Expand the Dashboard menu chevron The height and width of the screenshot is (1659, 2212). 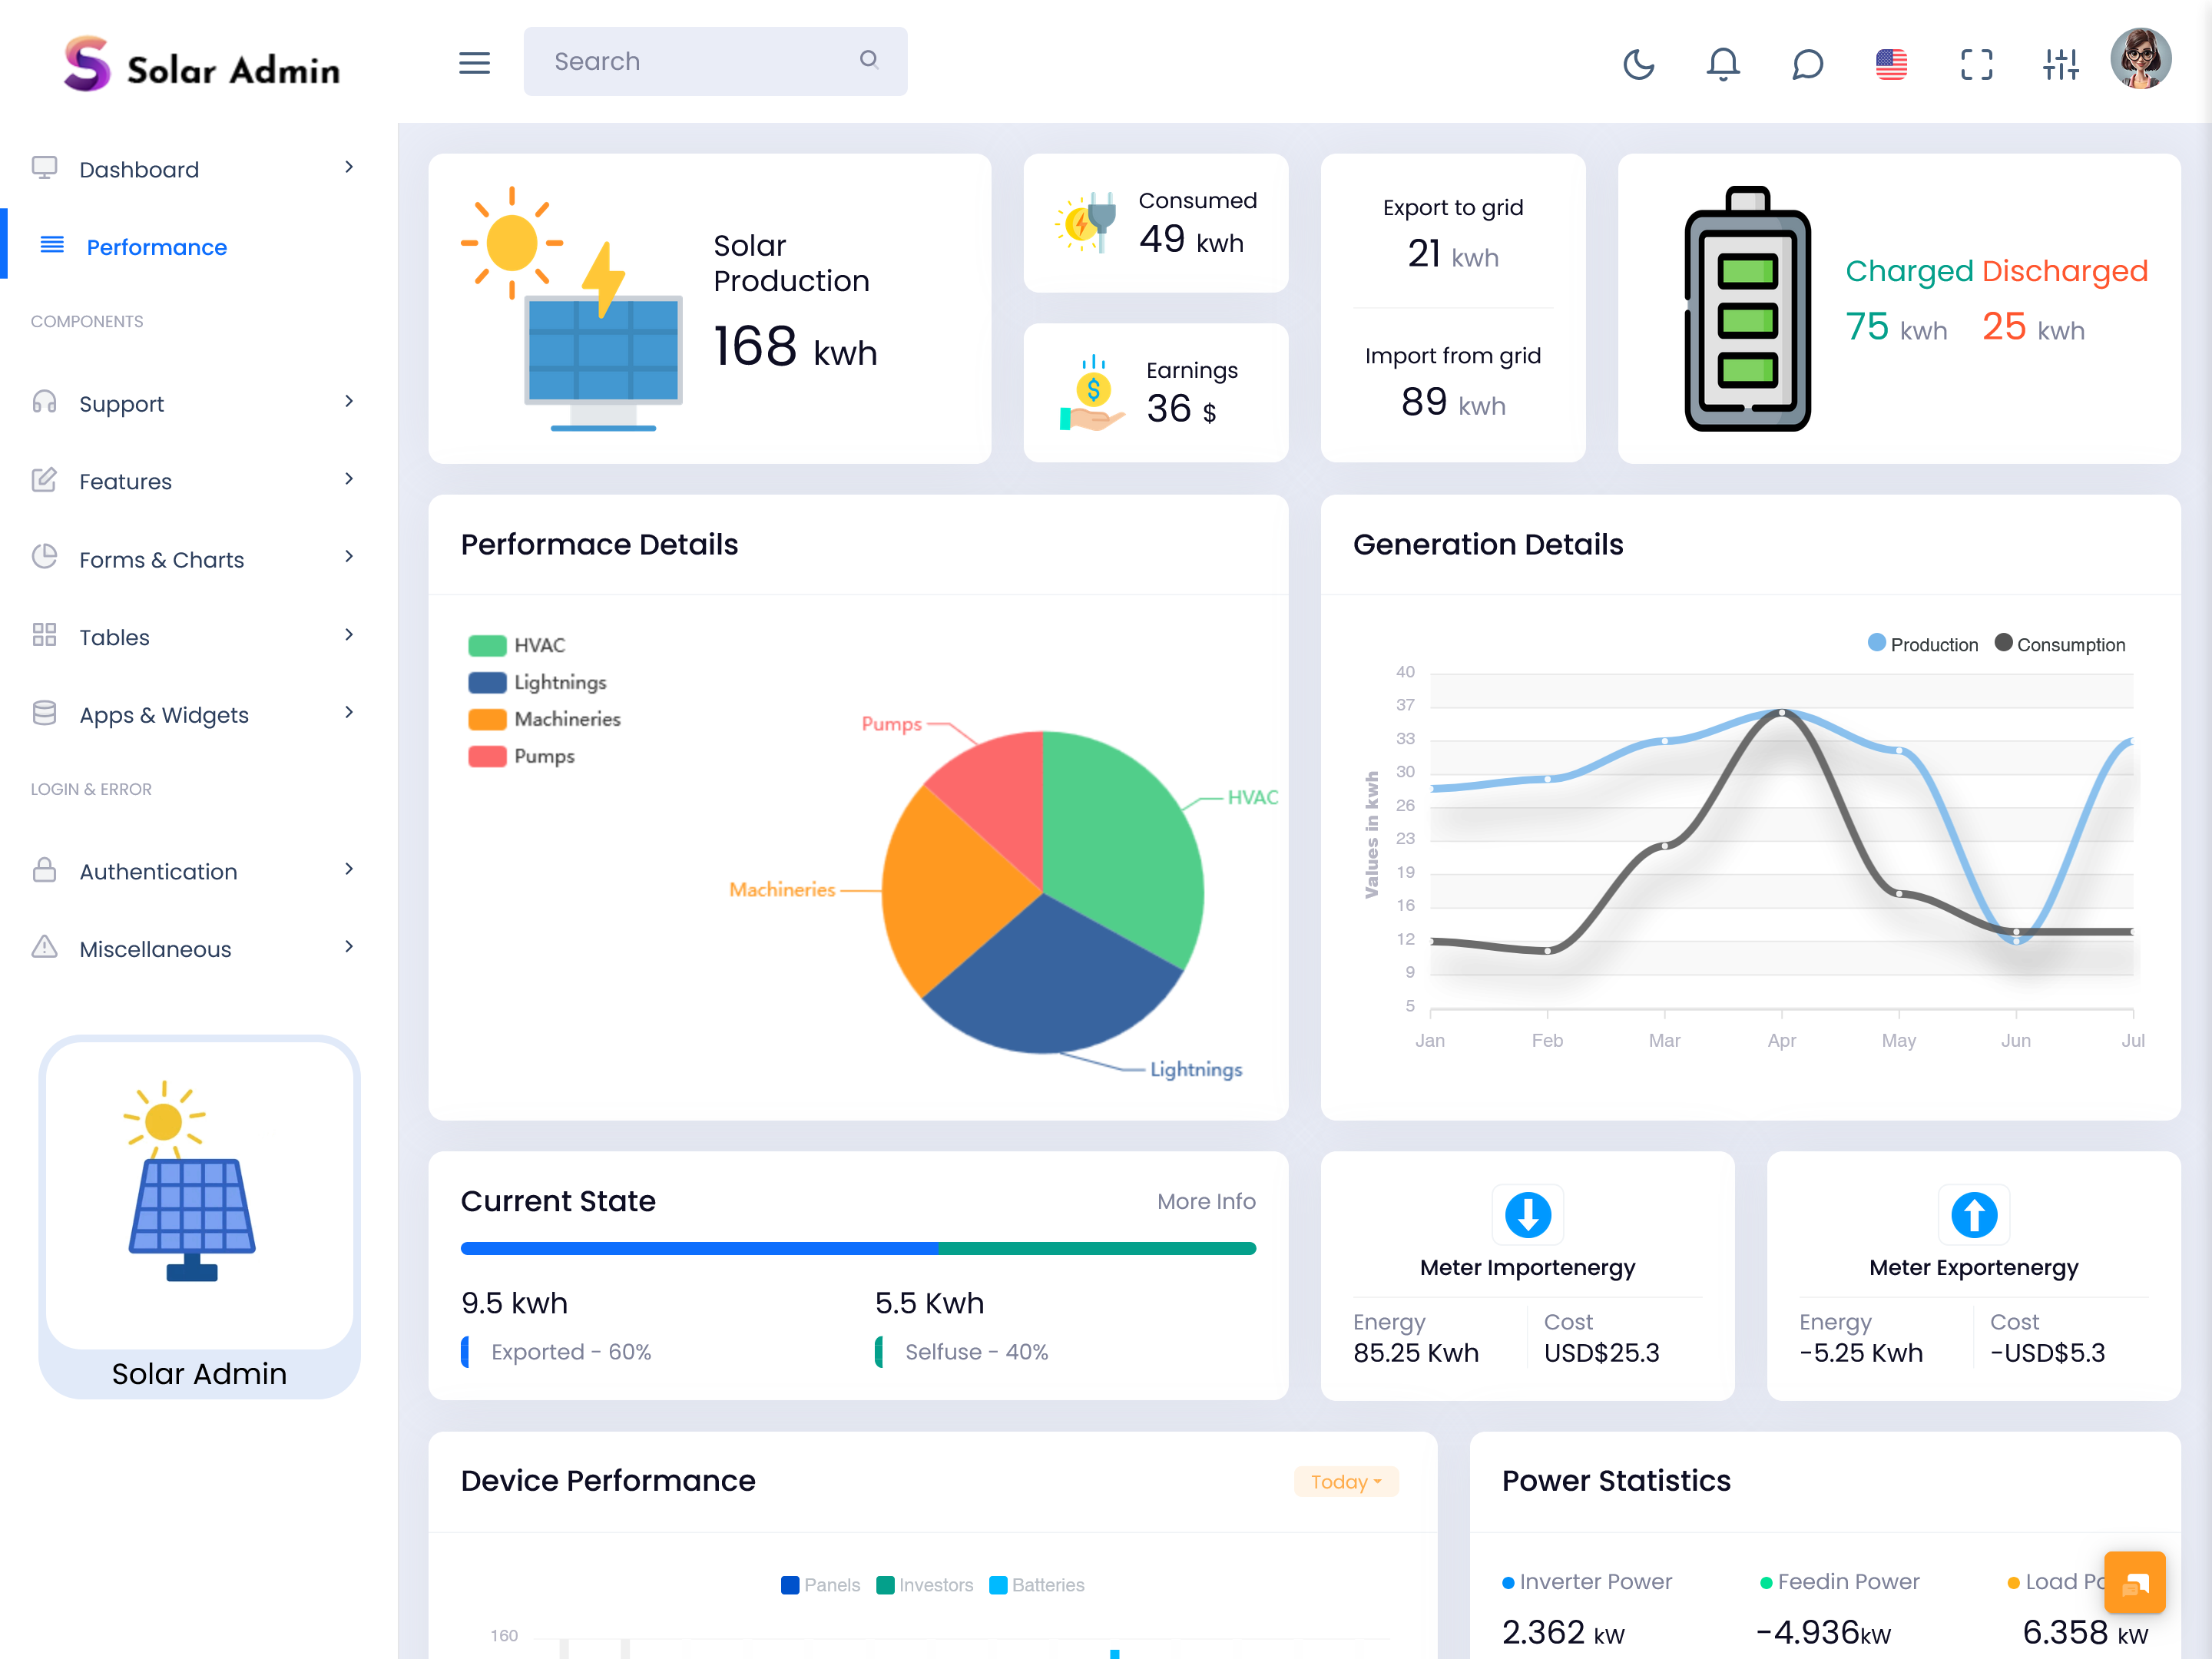tap(349, 167)
